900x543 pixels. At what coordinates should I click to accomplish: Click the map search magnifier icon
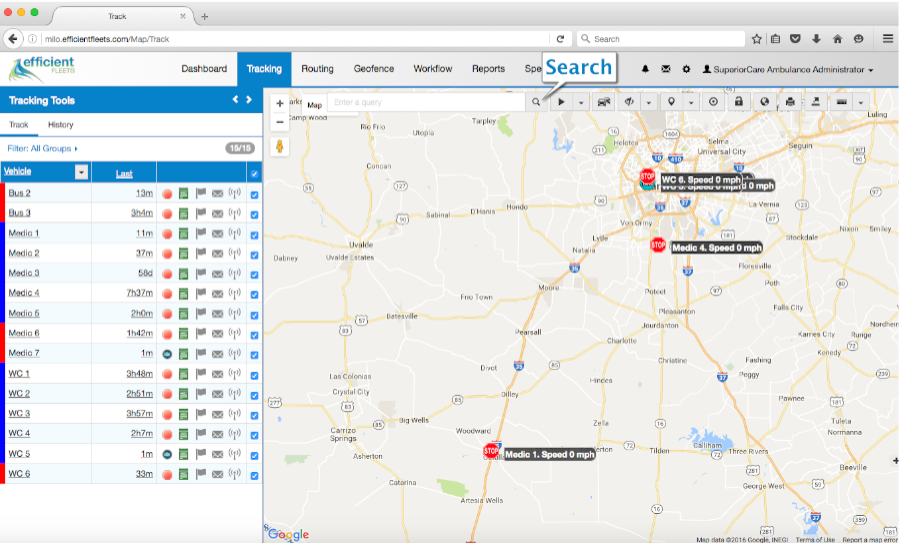pos(536,102)
